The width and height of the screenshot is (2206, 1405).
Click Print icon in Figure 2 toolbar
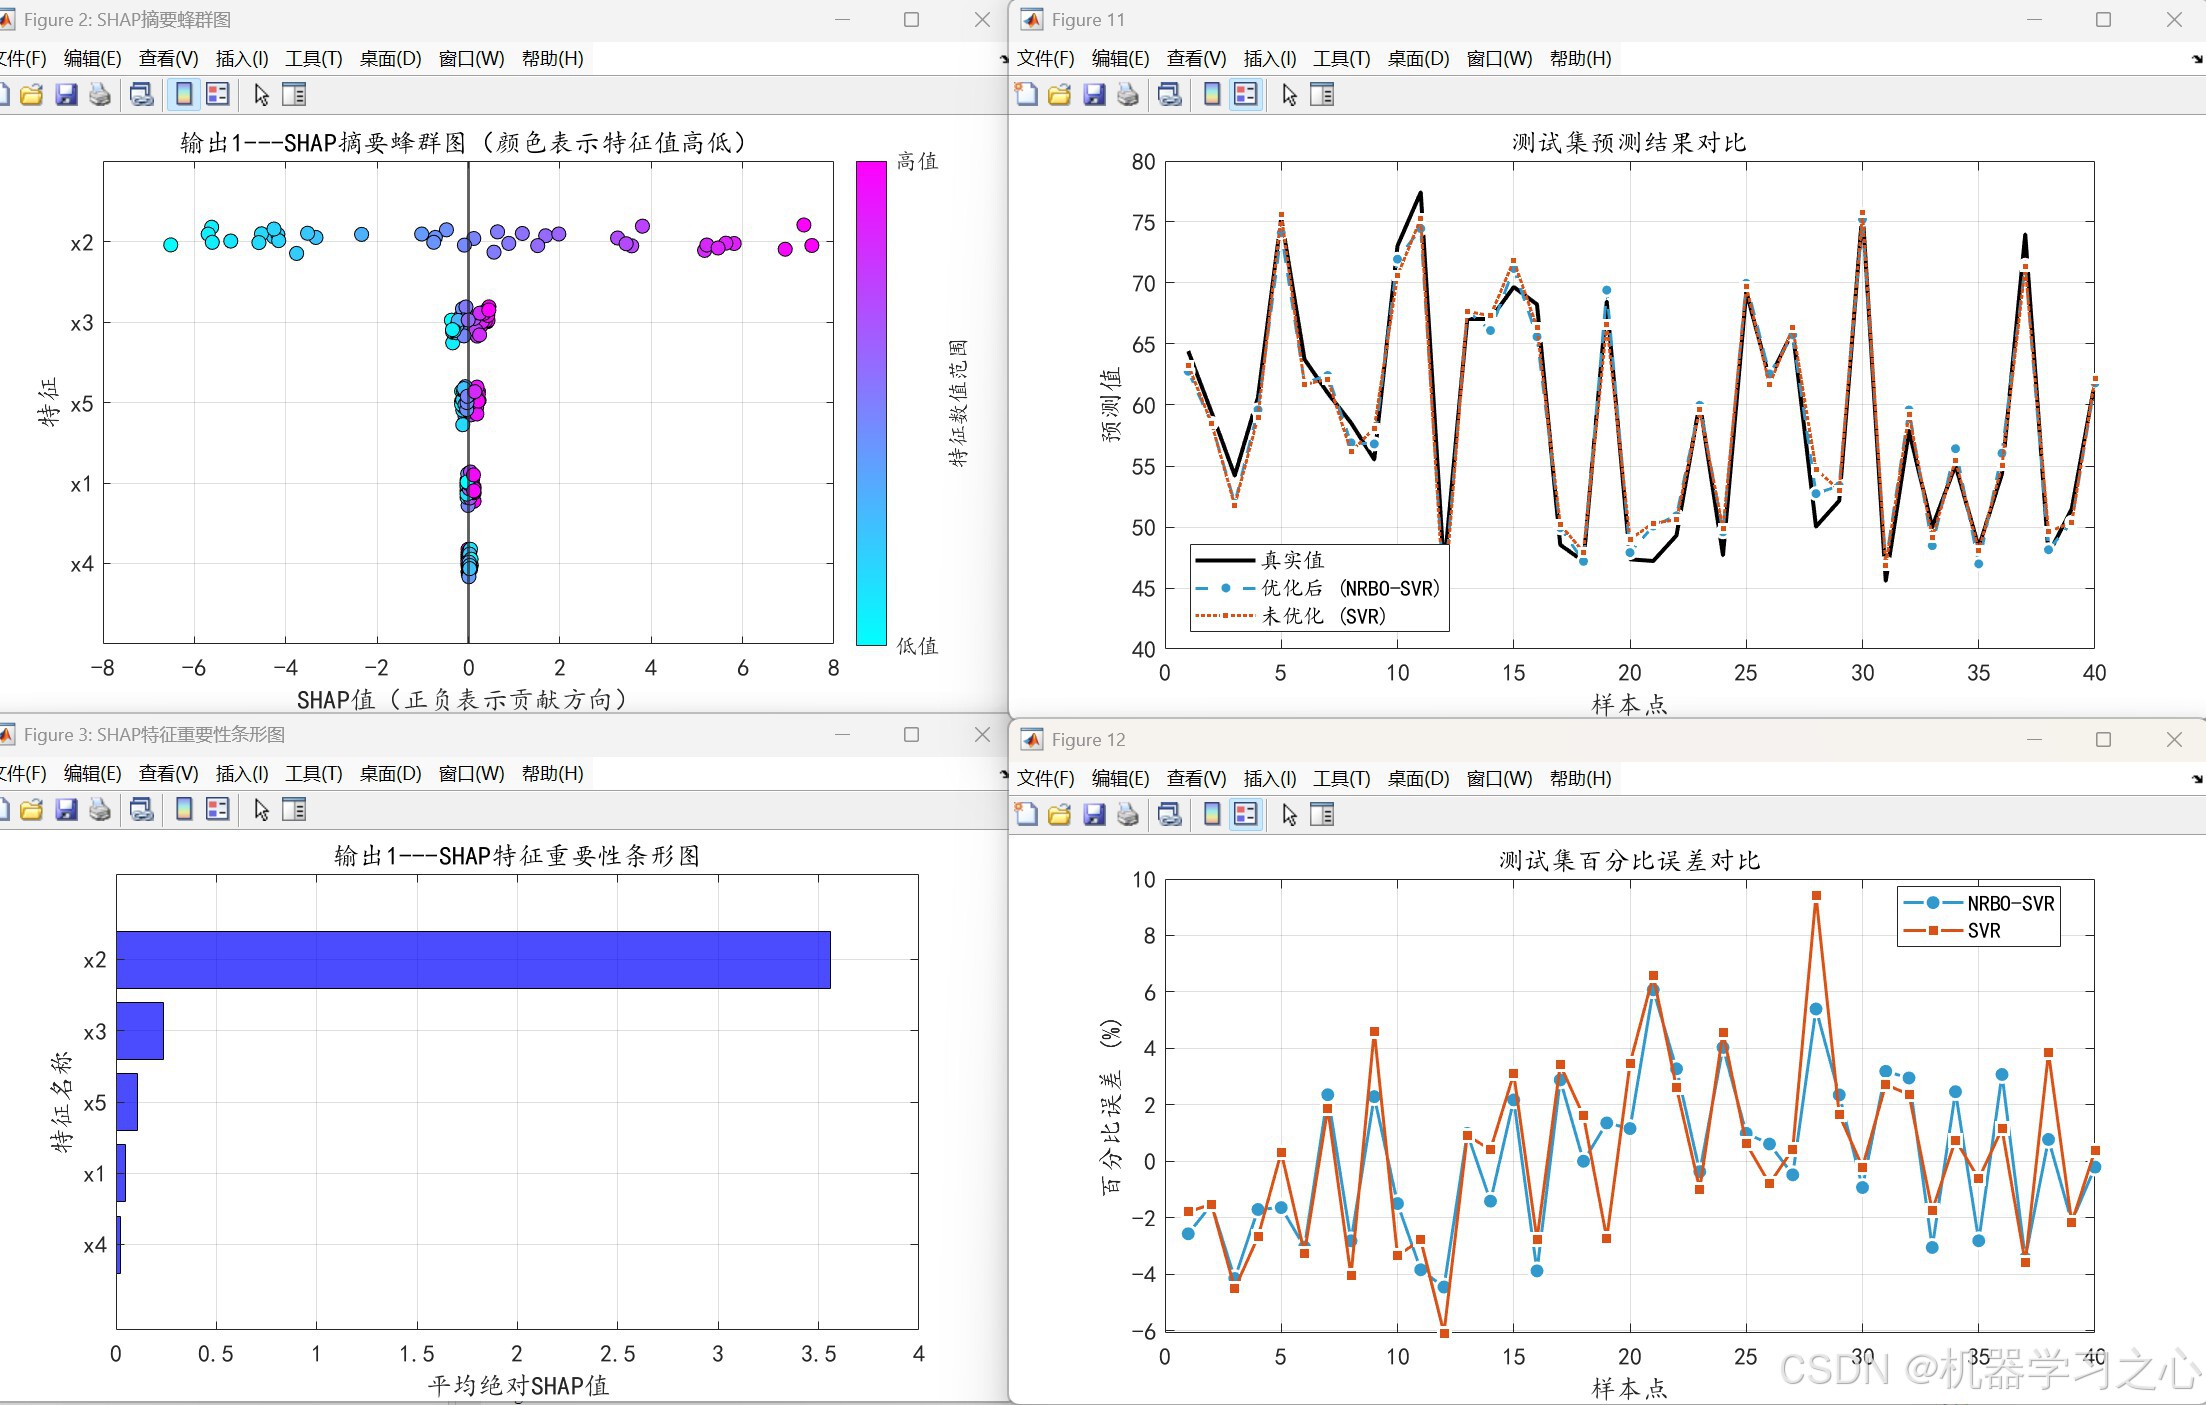100,95
